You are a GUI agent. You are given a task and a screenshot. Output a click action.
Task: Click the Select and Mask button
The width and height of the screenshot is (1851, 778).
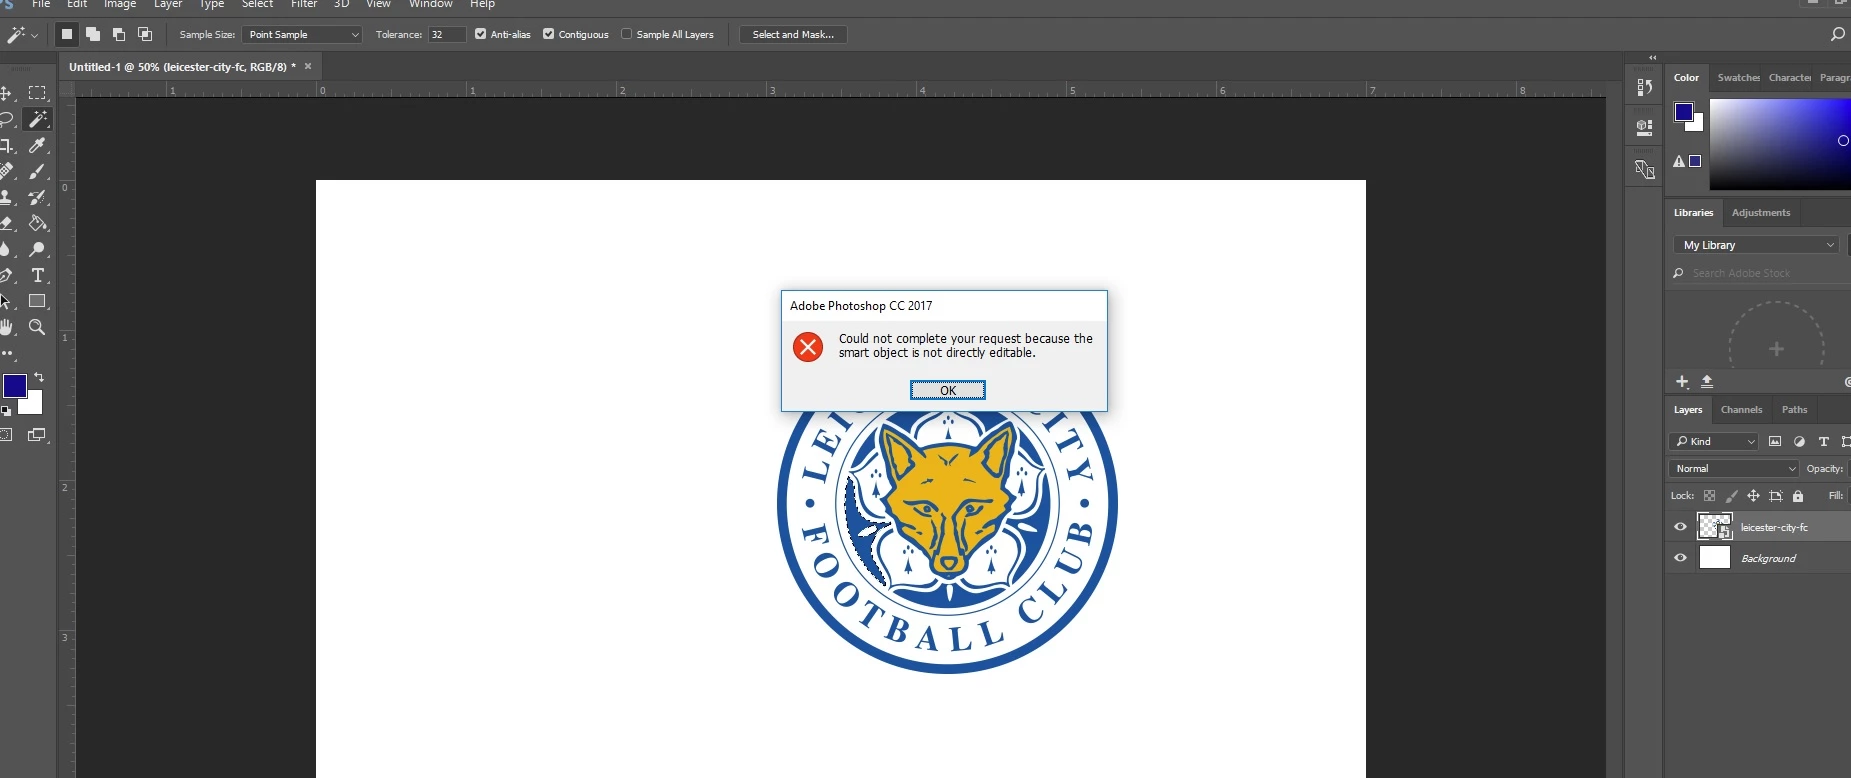(793, 34)
